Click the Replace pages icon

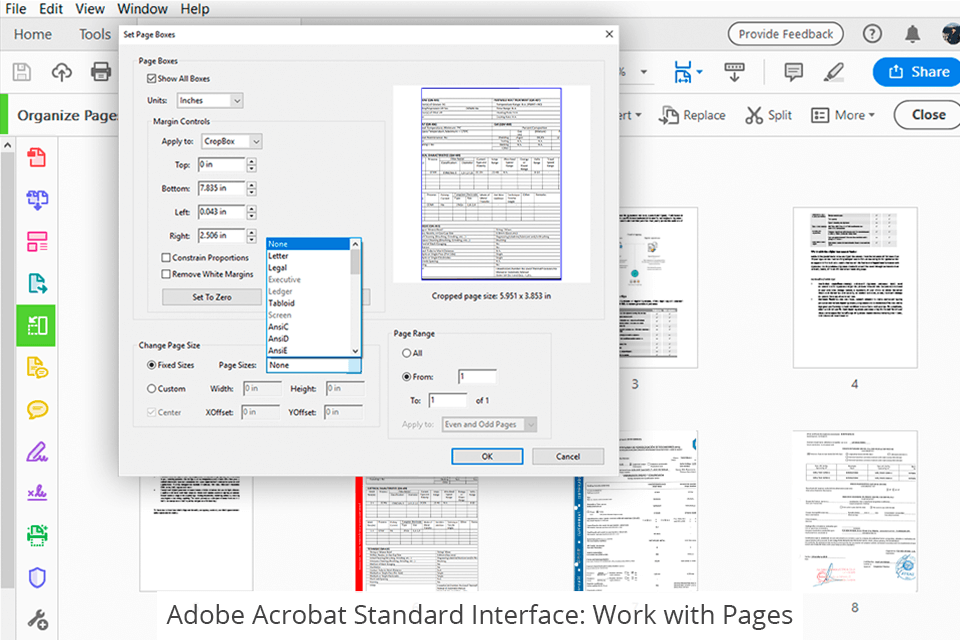tap(669, 115)
